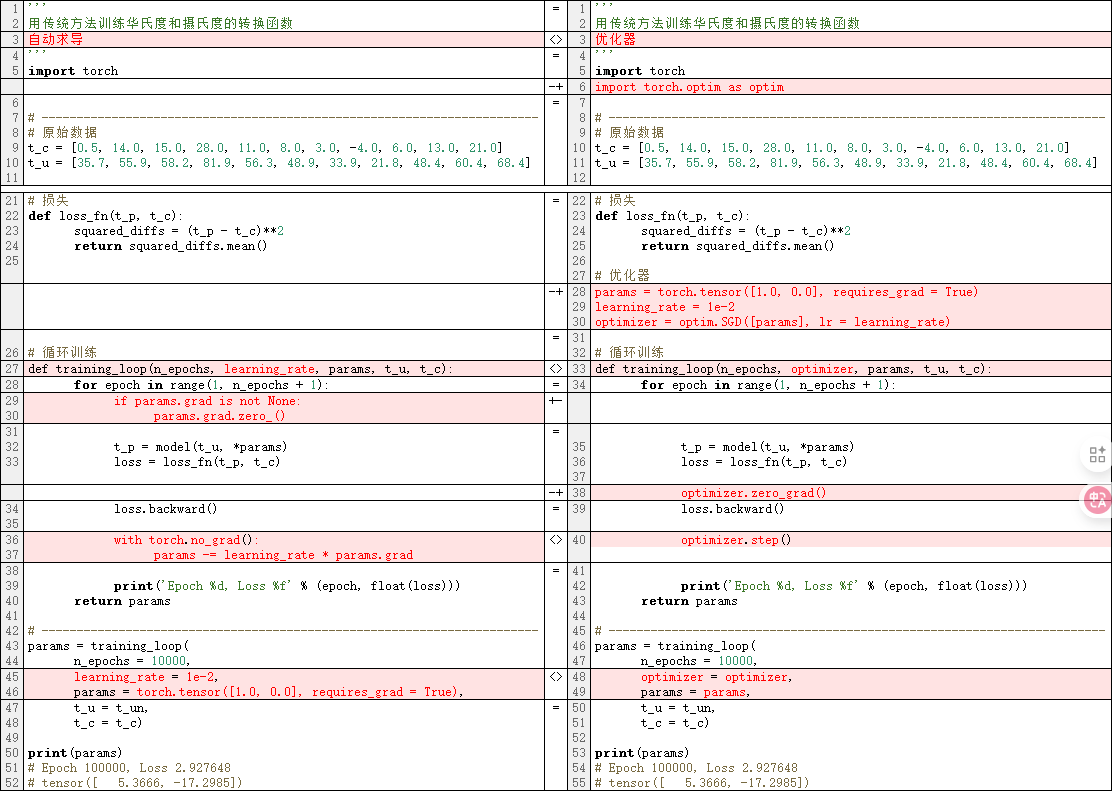Click the right-pane line 'learning_rate = 1e-2'
Screen dimensions: 1112x791
[665, 307]
